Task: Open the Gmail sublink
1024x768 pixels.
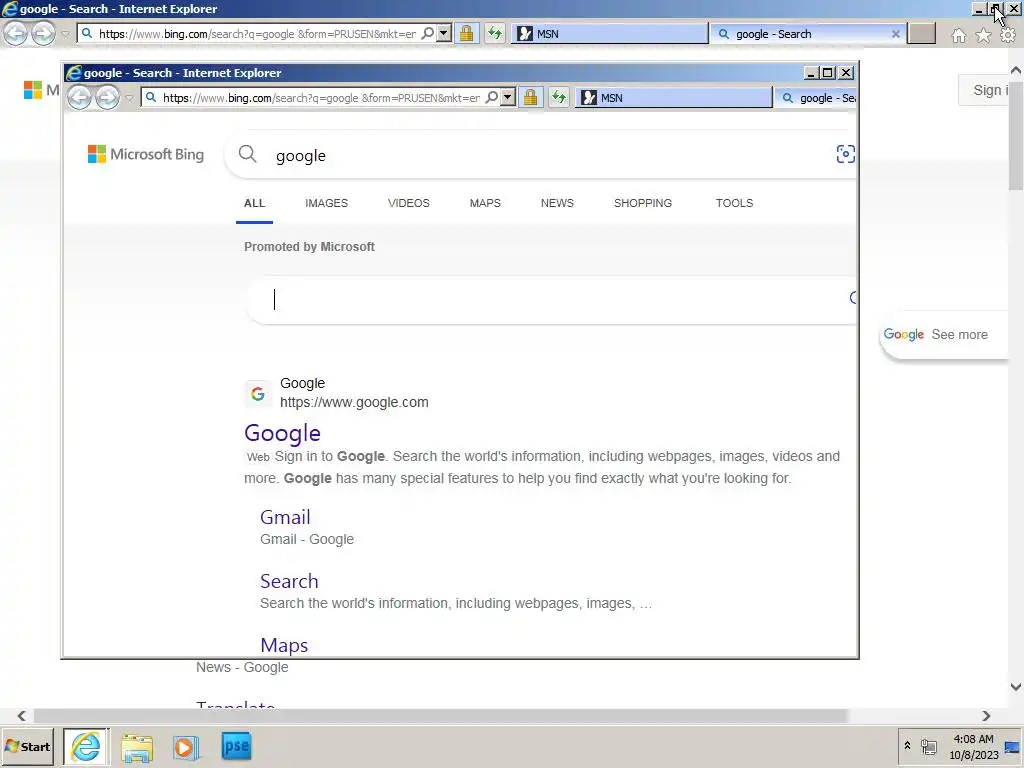Action: [285, 517]
